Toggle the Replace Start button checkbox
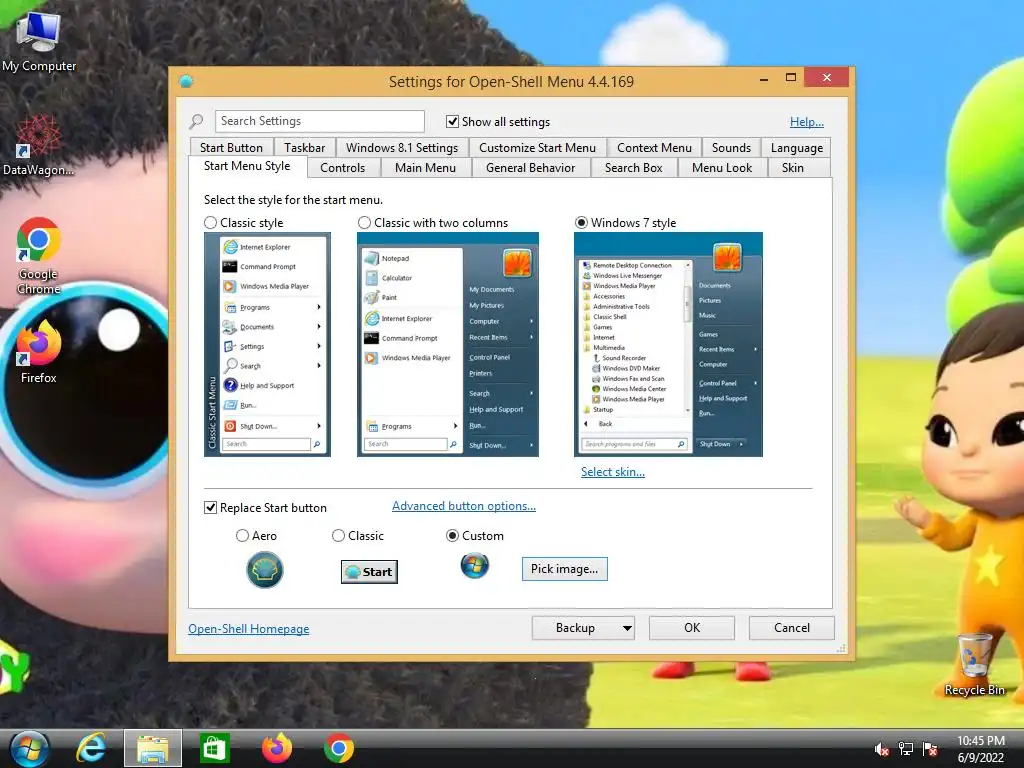 click(x=210, y=507)
